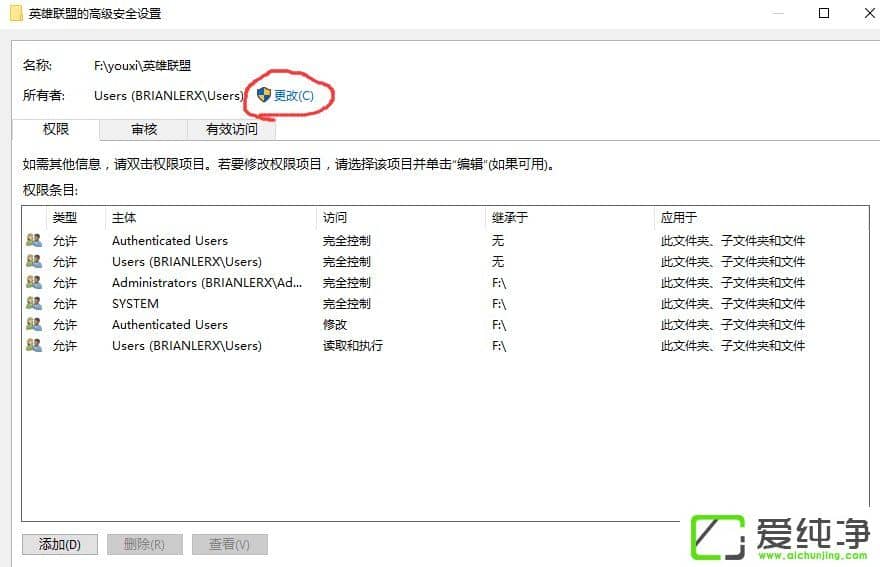Click the 应用于 column header

[678, 217]
